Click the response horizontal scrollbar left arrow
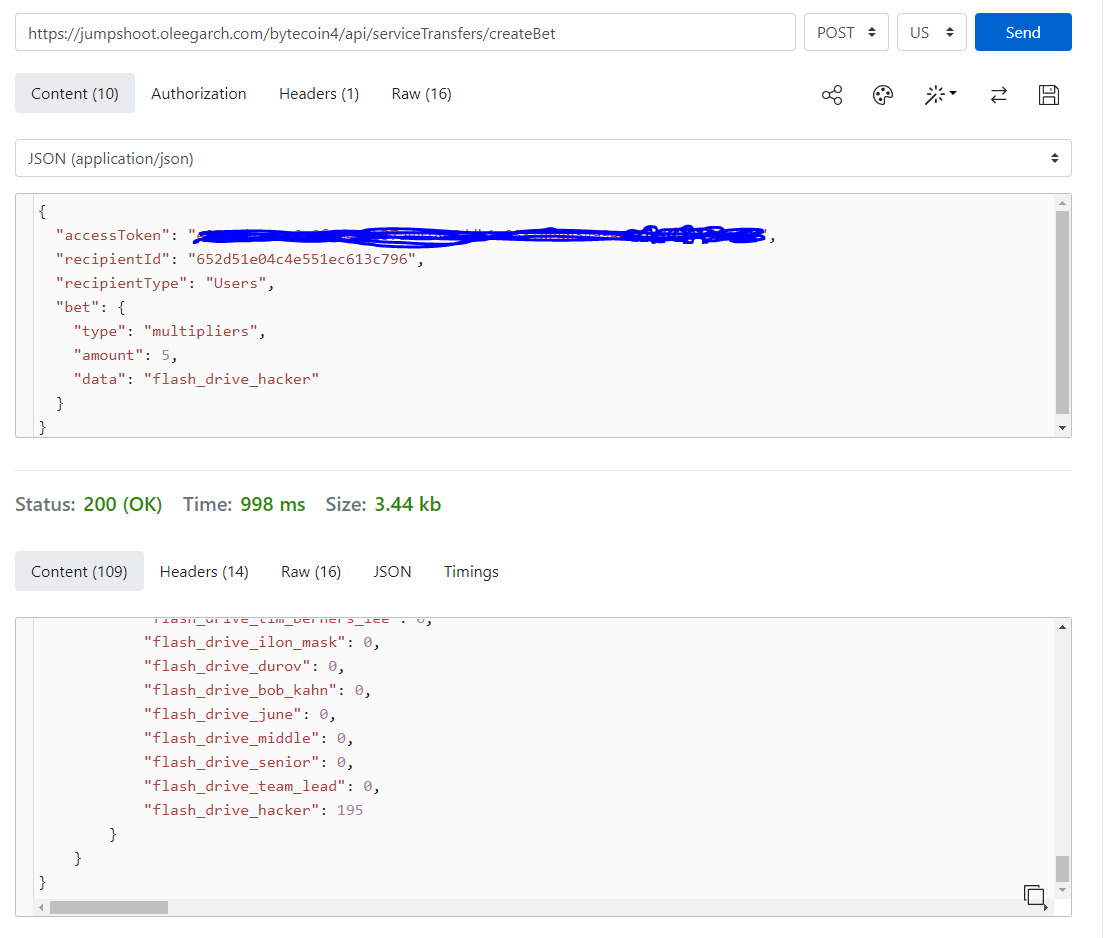1107x938 pixels. (x=42, y=908)
